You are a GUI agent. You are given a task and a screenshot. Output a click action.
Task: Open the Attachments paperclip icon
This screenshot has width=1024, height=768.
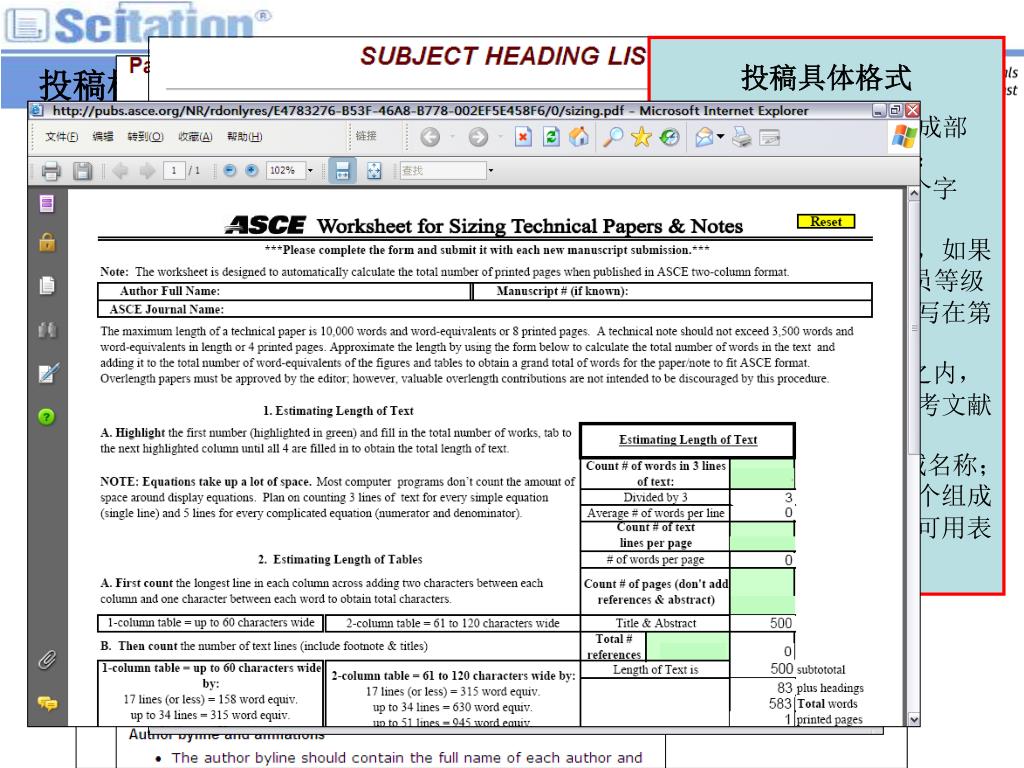pyautogui.click(x=47, y=660)
